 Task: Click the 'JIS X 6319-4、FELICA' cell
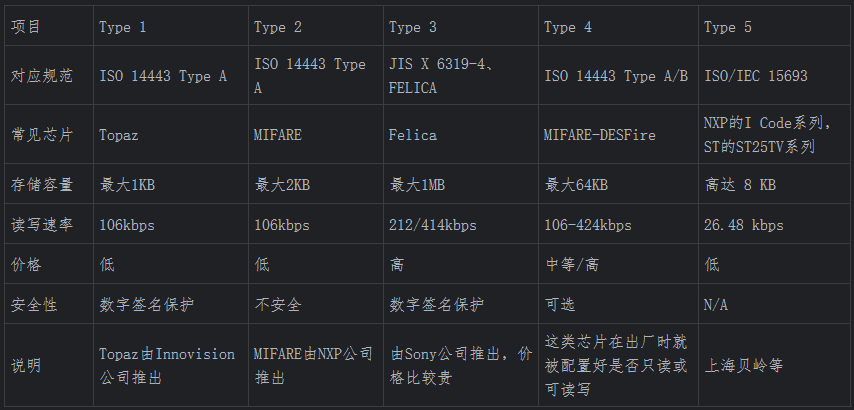pos(440,76)
